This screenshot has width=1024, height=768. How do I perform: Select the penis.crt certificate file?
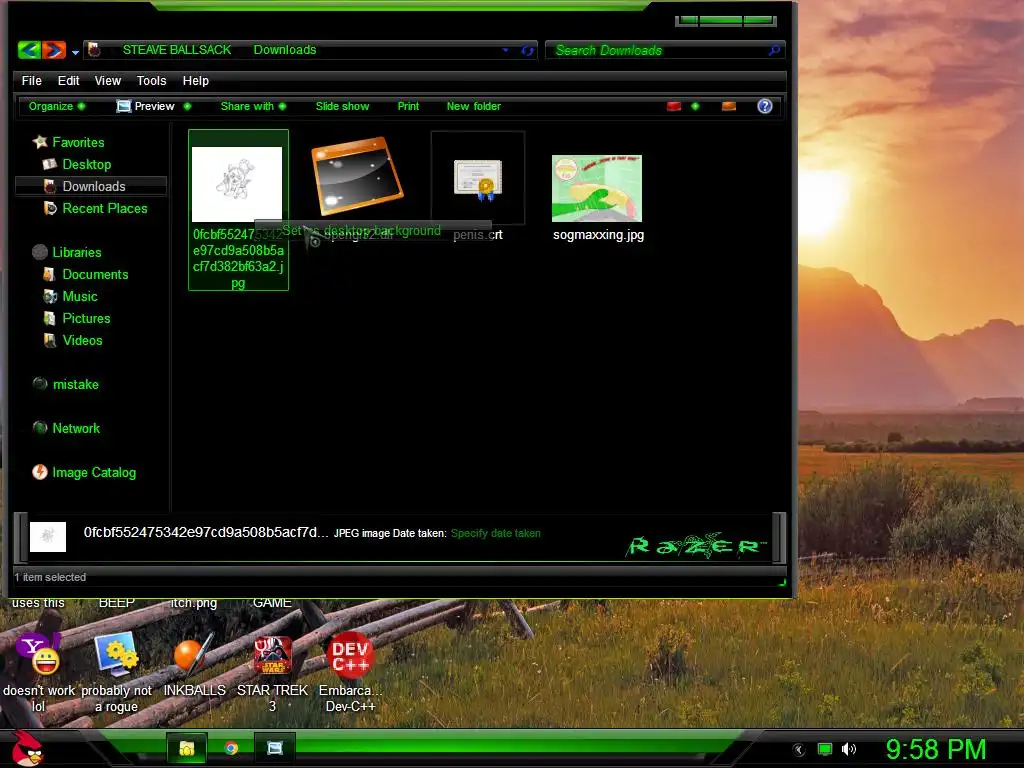coord(478,178)
